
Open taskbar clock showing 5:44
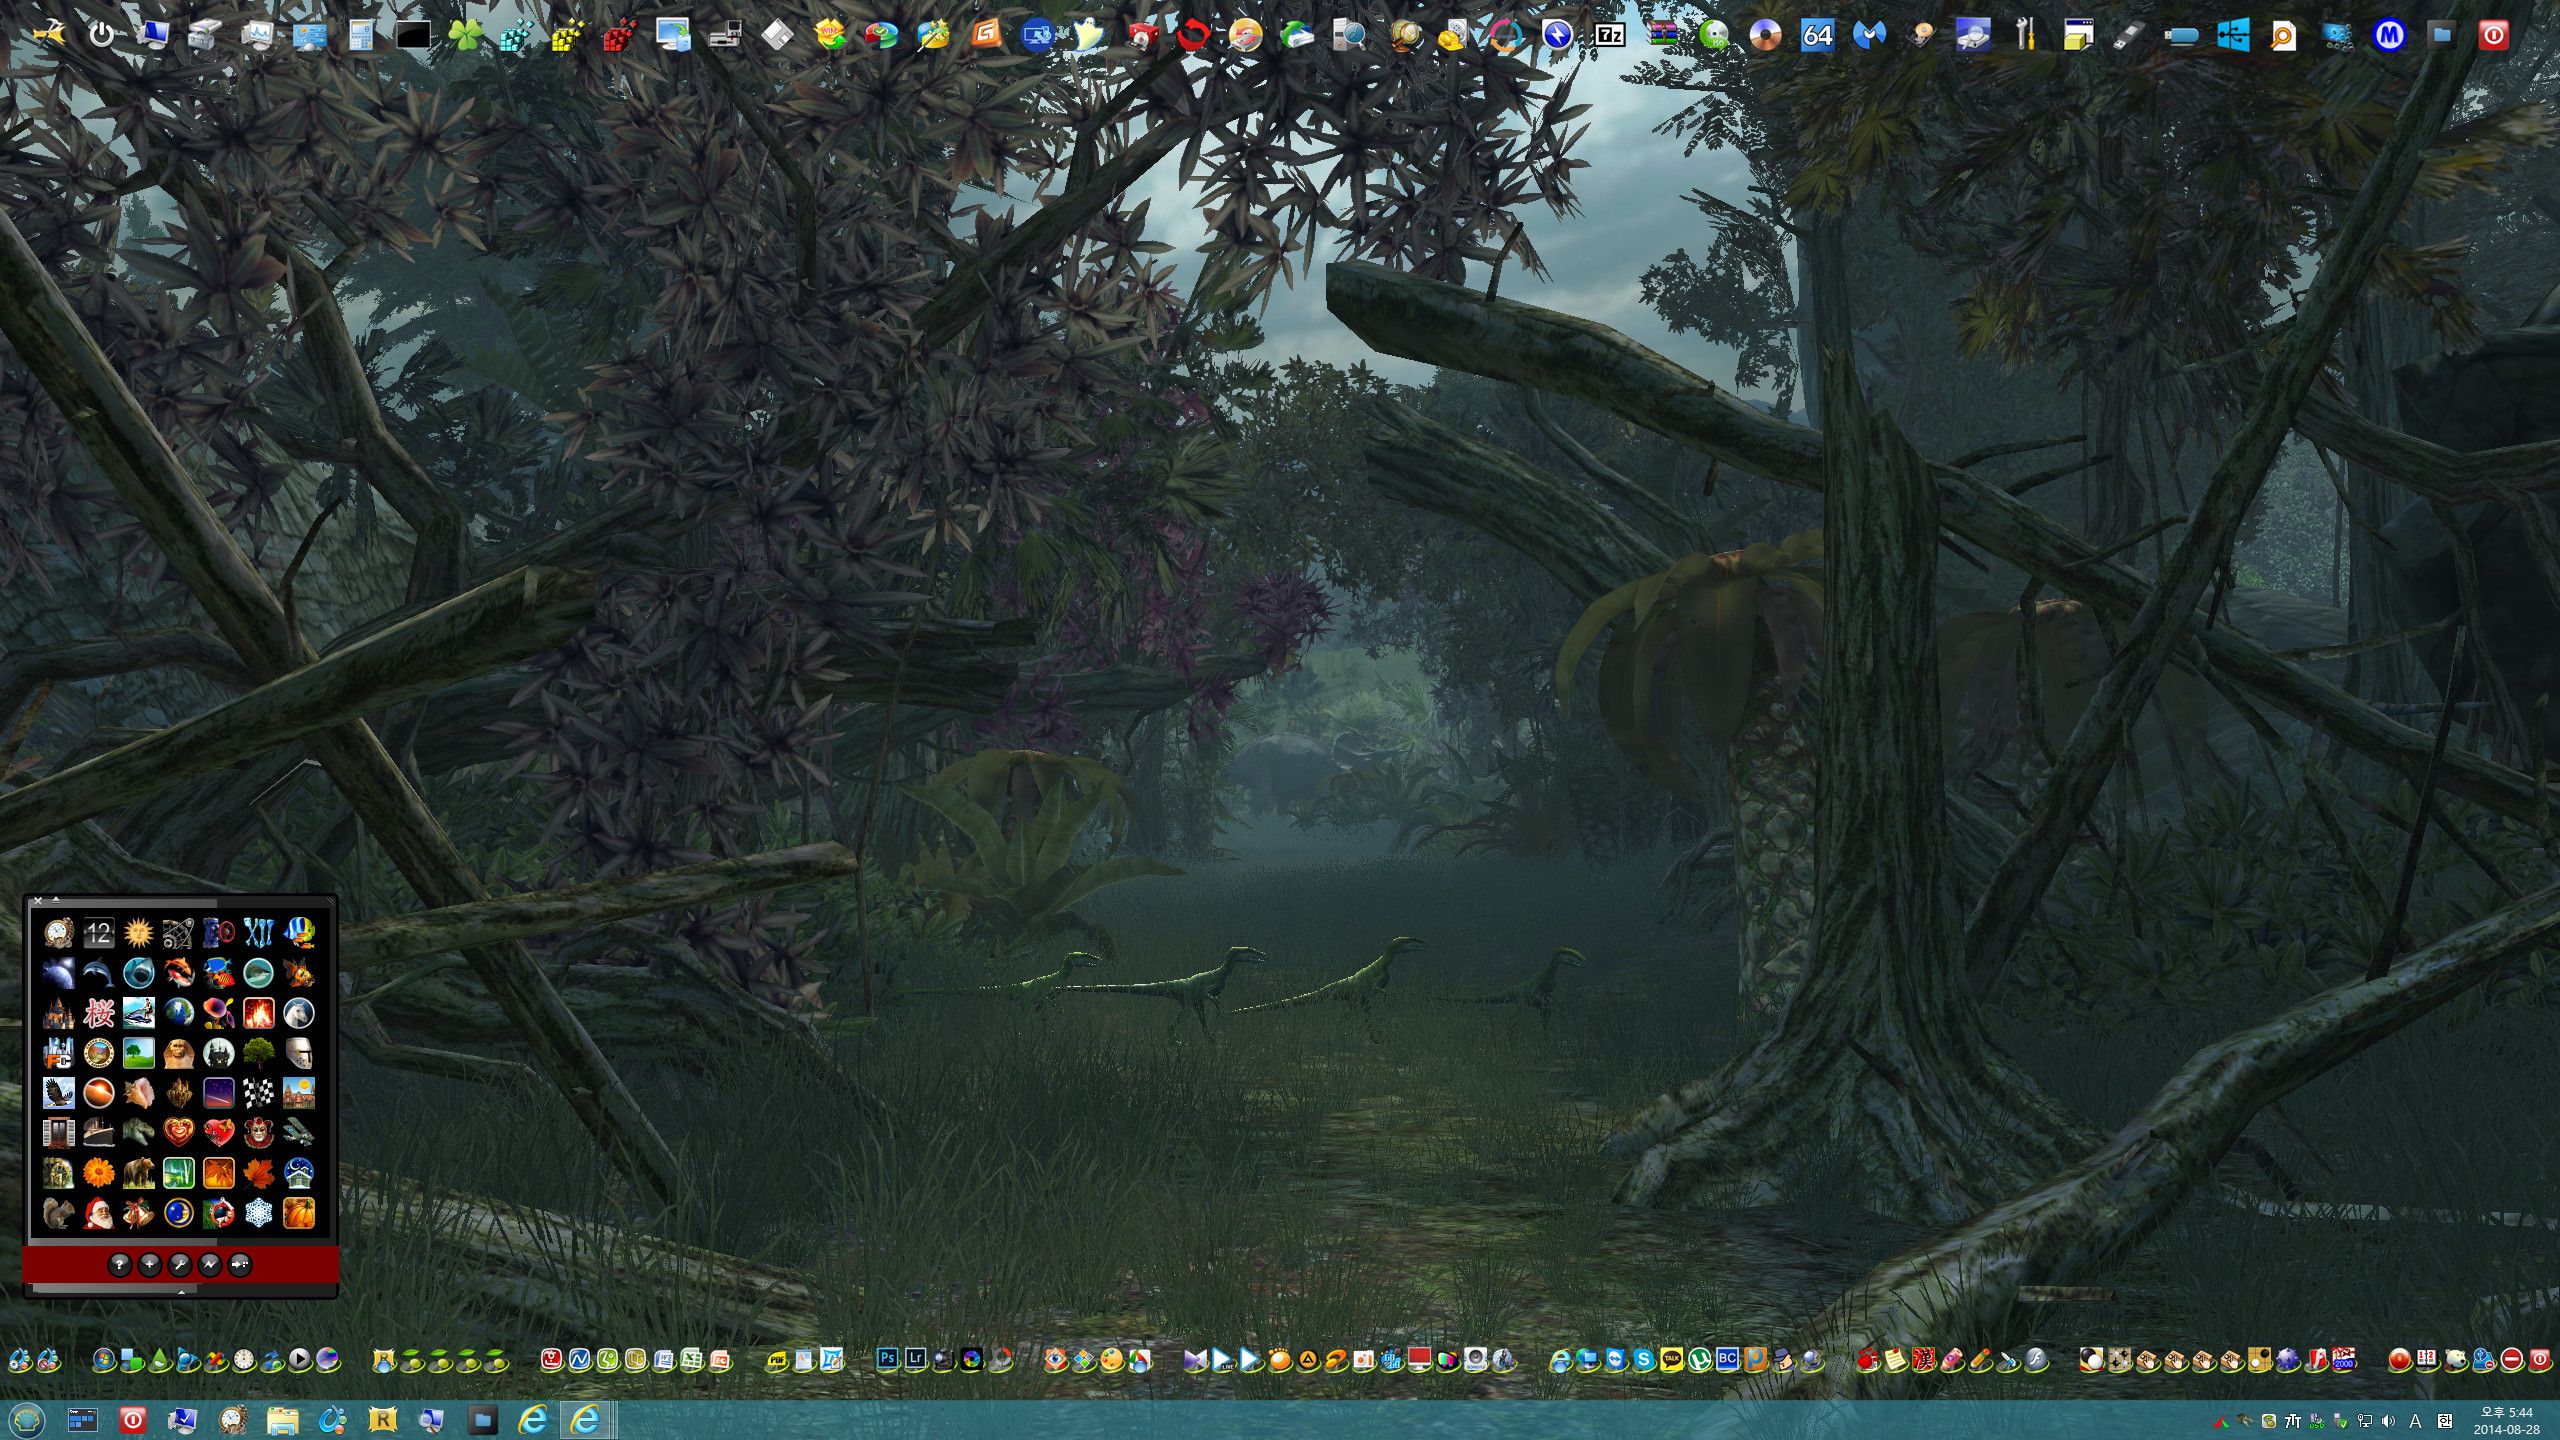(2506, 1421)
